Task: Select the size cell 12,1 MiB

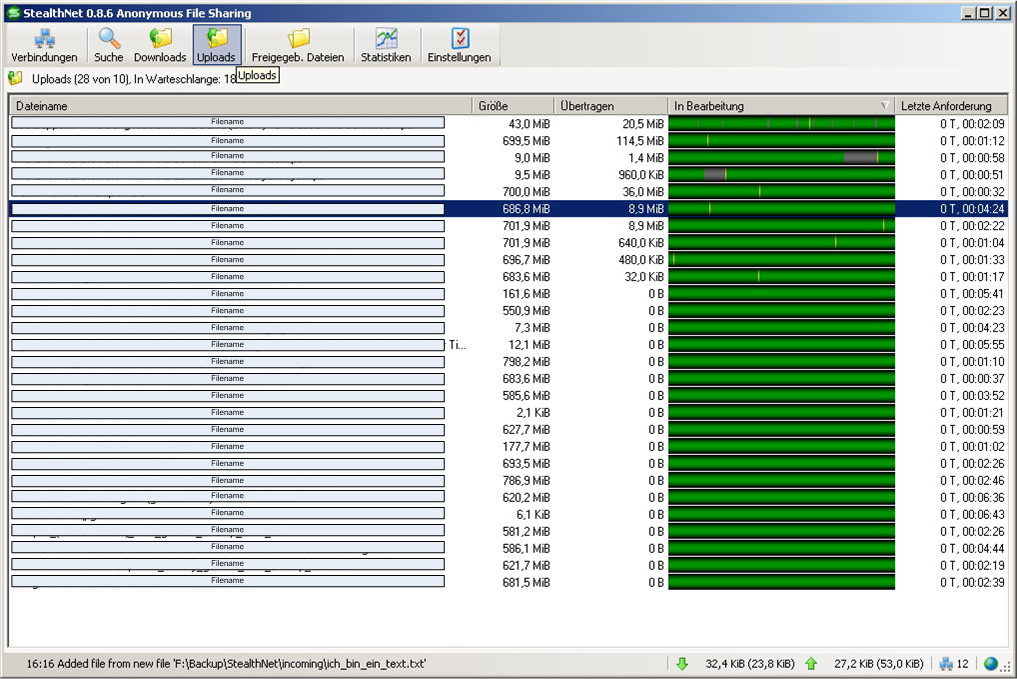Action: pos(529,344)
